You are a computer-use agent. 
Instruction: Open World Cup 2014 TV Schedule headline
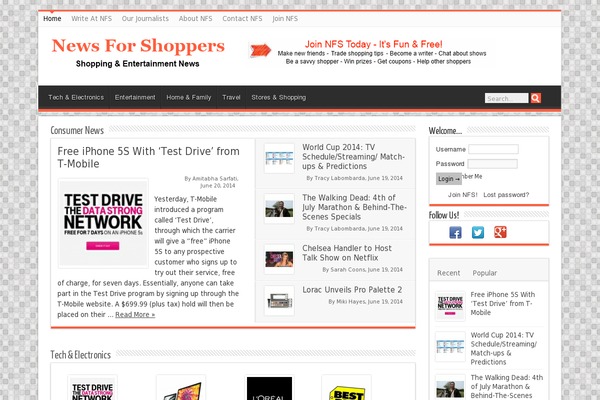pyautogui.click(x=353, y=157)
